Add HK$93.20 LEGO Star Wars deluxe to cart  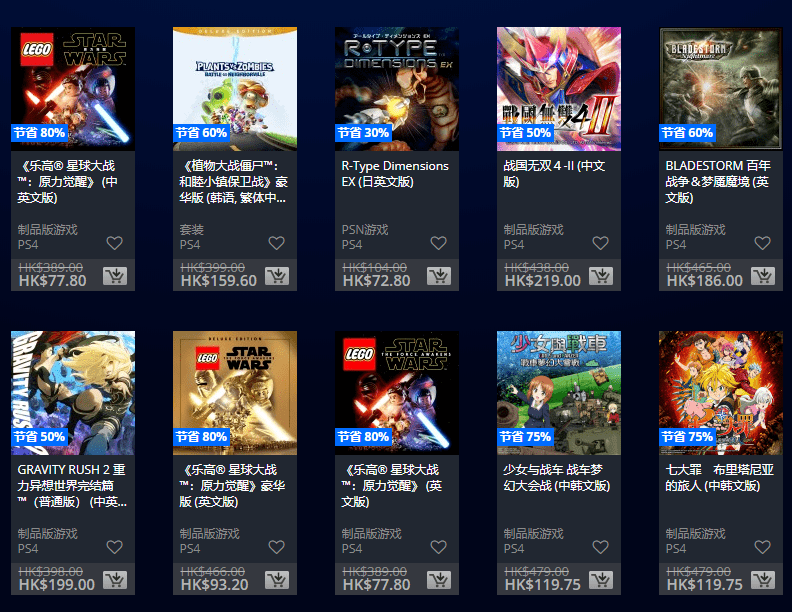click(277, 580)
